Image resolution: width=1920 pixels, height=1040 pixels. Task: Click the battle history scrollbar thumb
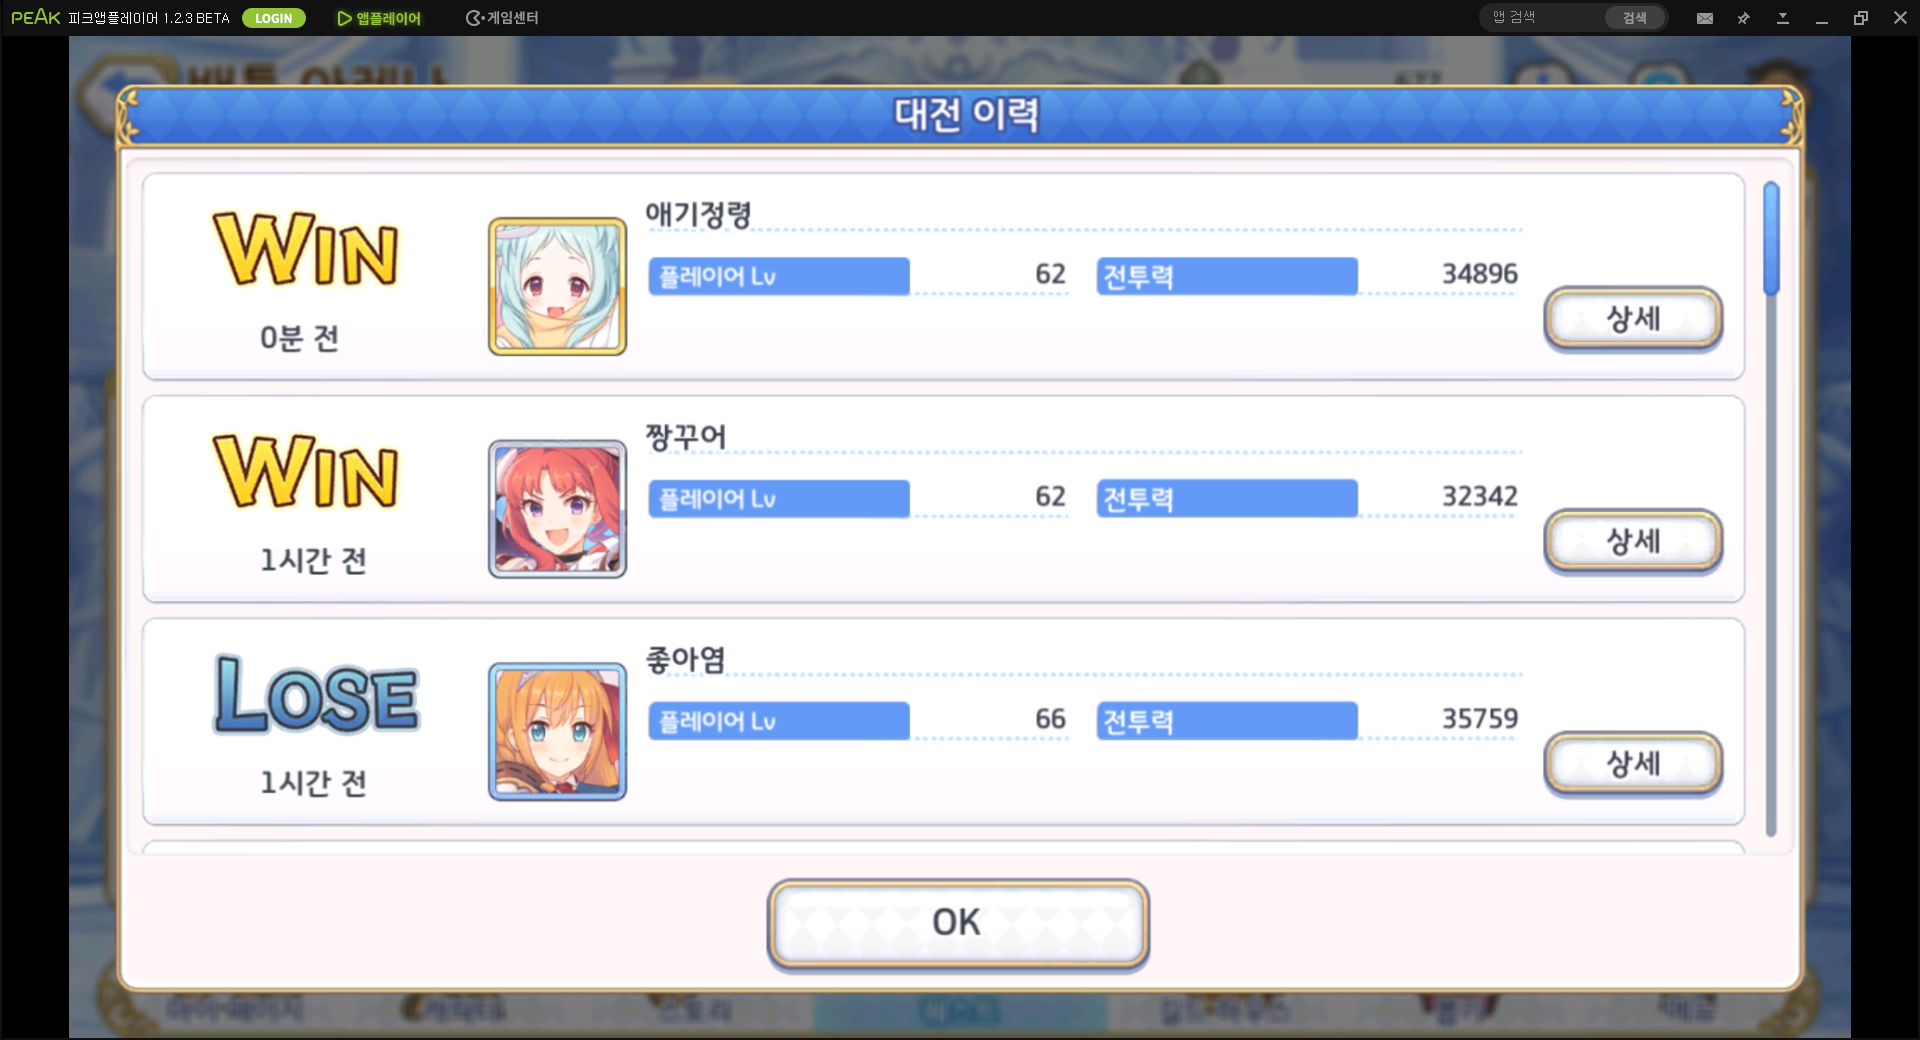pos(1771,239)
